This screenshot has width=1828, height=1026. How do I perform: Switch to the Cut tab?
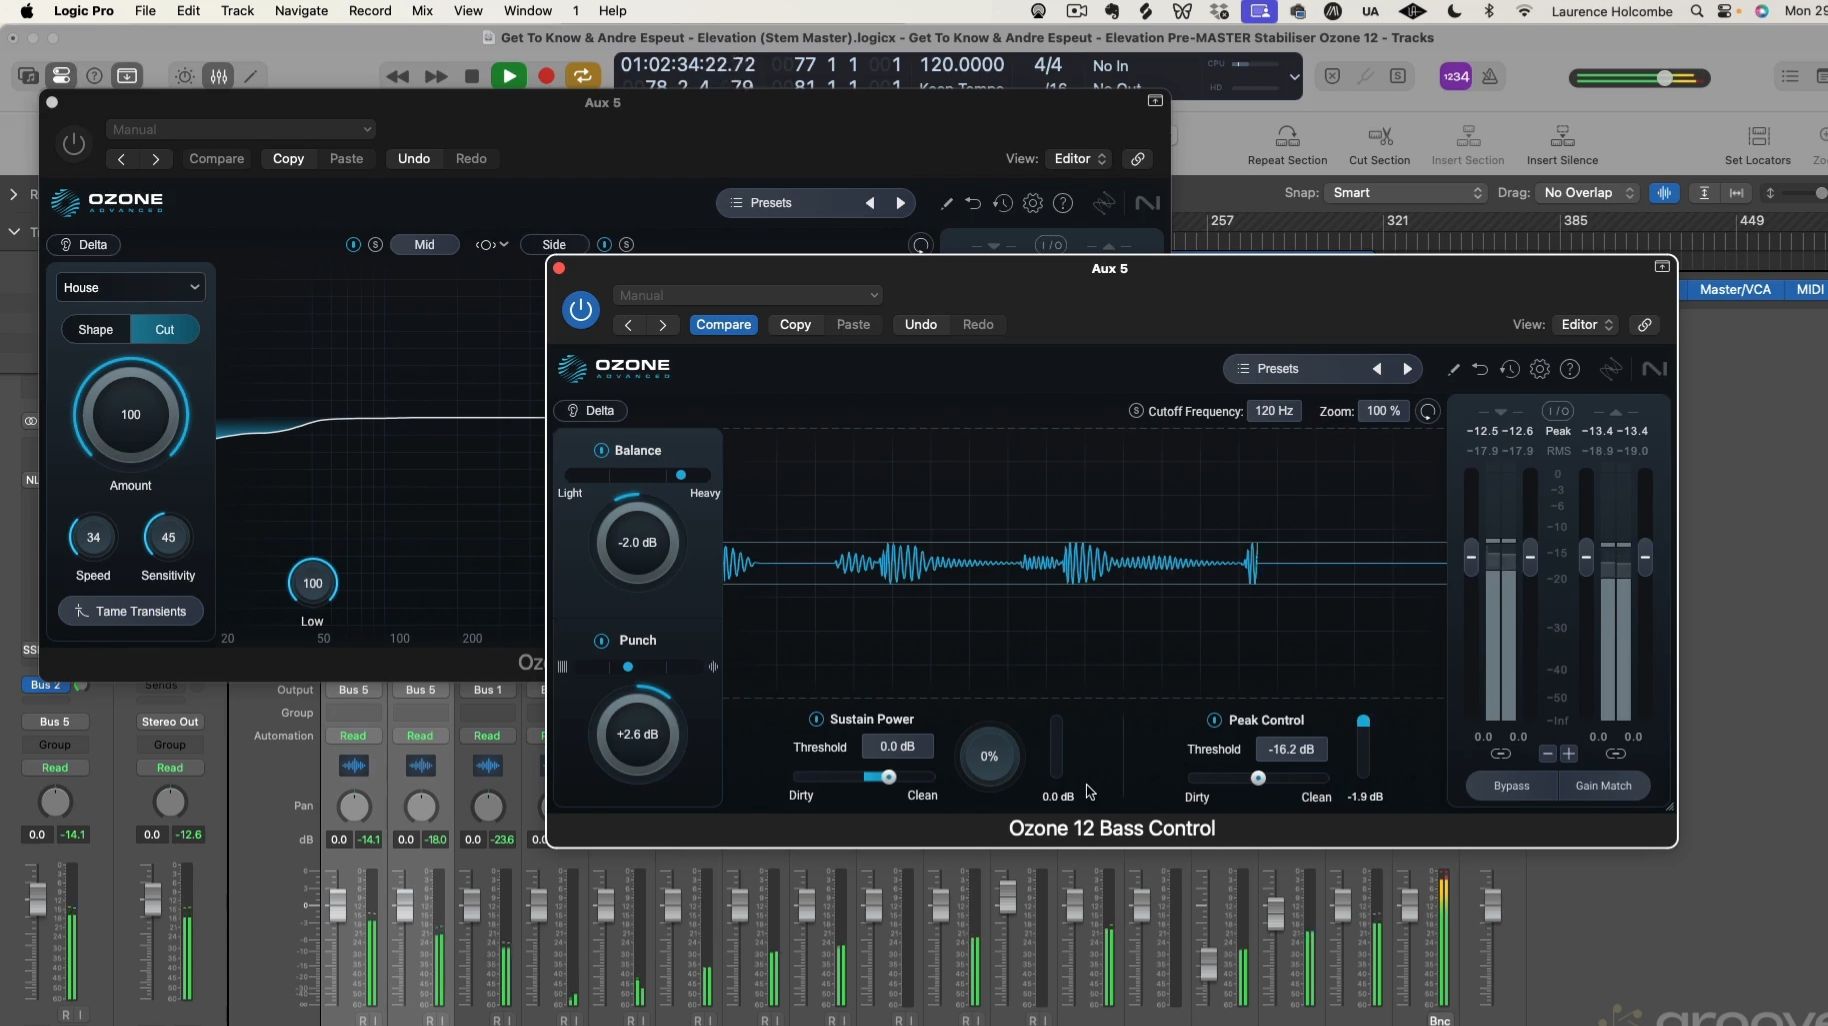(x=164, y=329)
